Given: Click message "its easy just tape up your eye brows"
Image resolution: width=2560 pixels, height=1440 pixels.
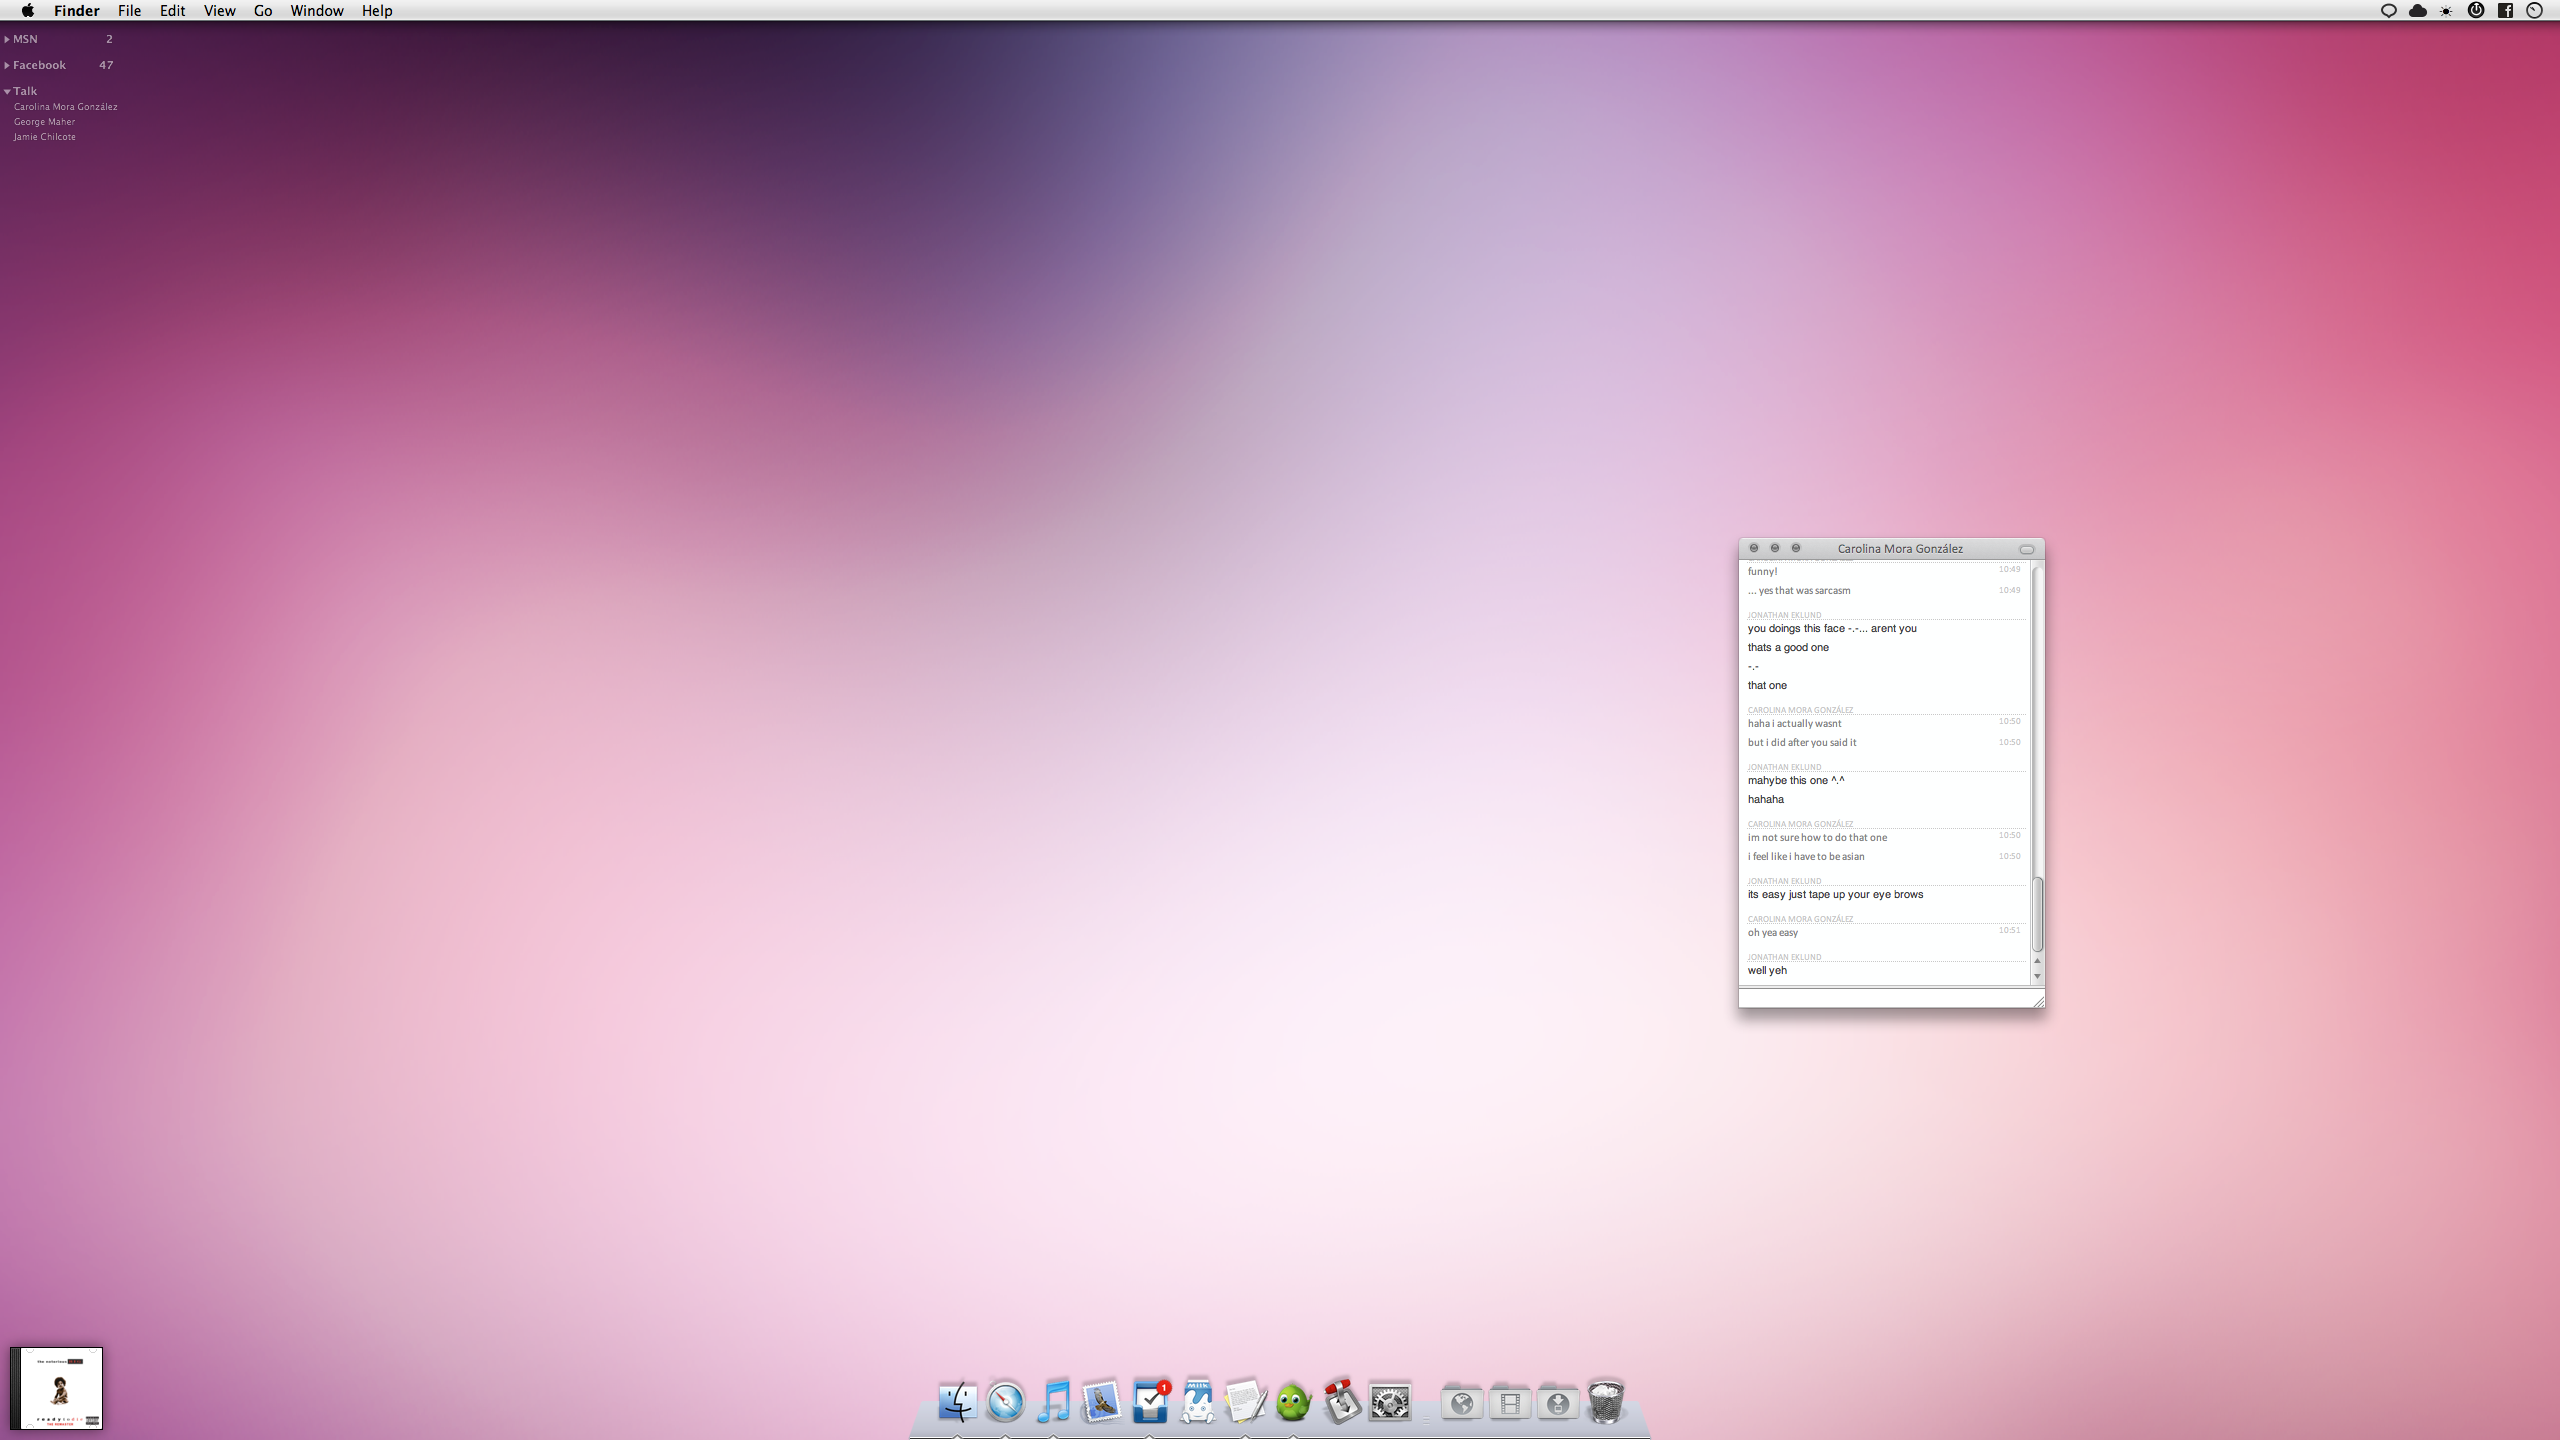Looking at the screenshot, I should (1835, 894).
